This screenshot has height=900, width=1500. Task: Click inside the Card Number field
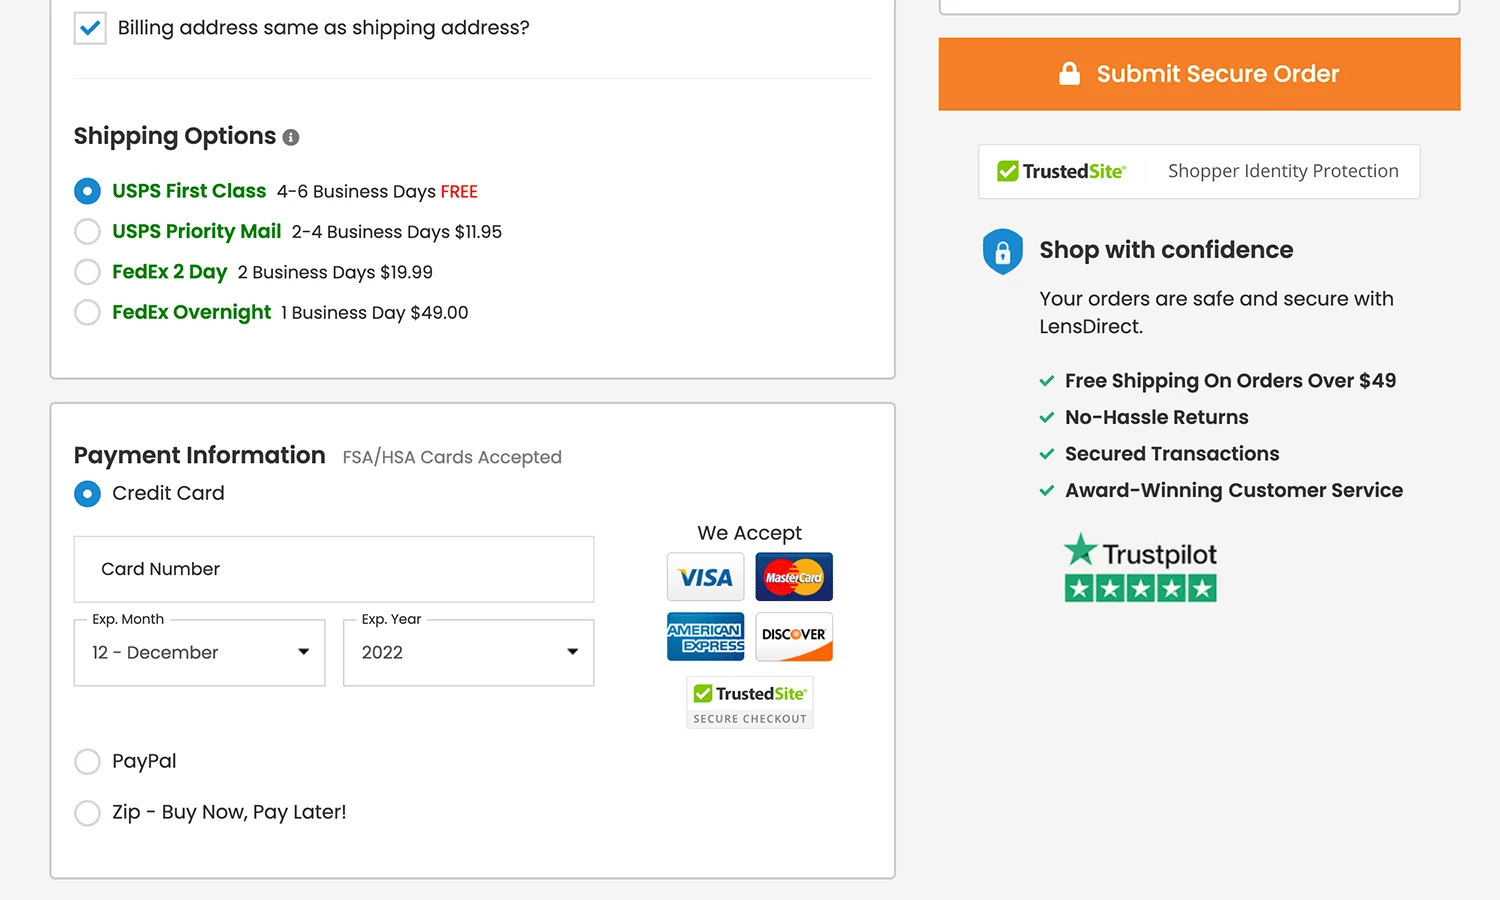334,569
